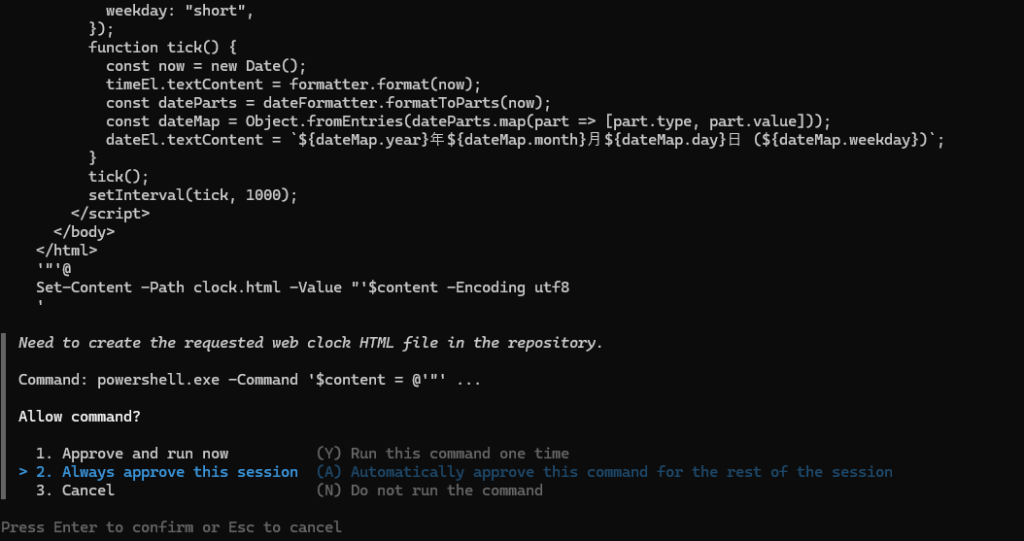
Task: Click "(Y) Run this command one time" hint
Action: pyautogui.click(x=442, y=453)
